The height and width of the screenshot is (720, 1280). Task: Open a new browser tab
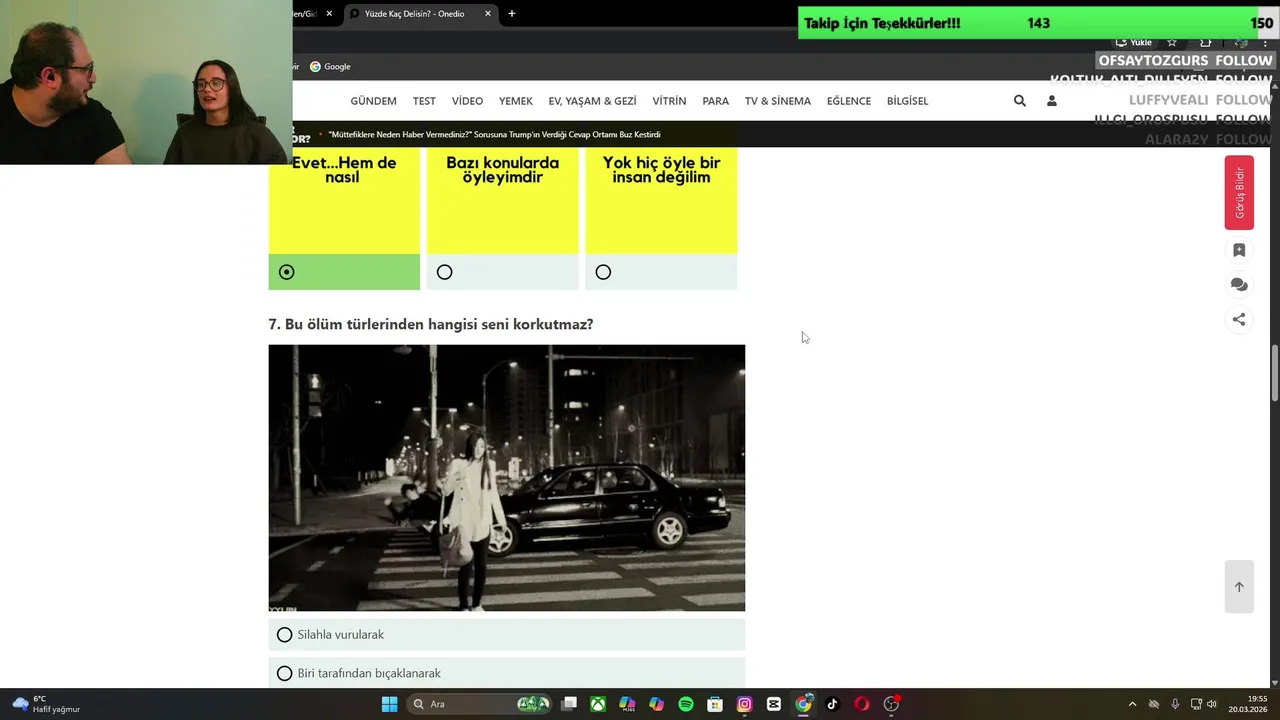click(512, 13)
